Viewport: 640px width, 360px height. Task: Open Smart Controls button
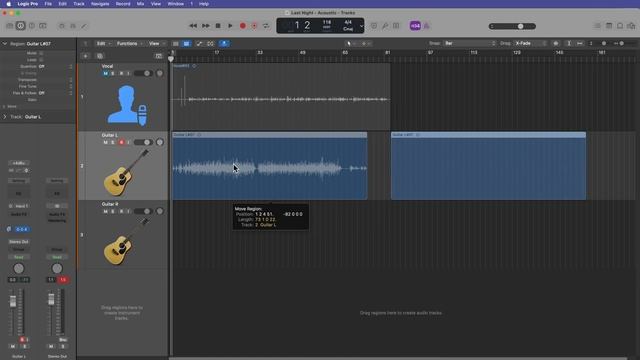(62, 26)
